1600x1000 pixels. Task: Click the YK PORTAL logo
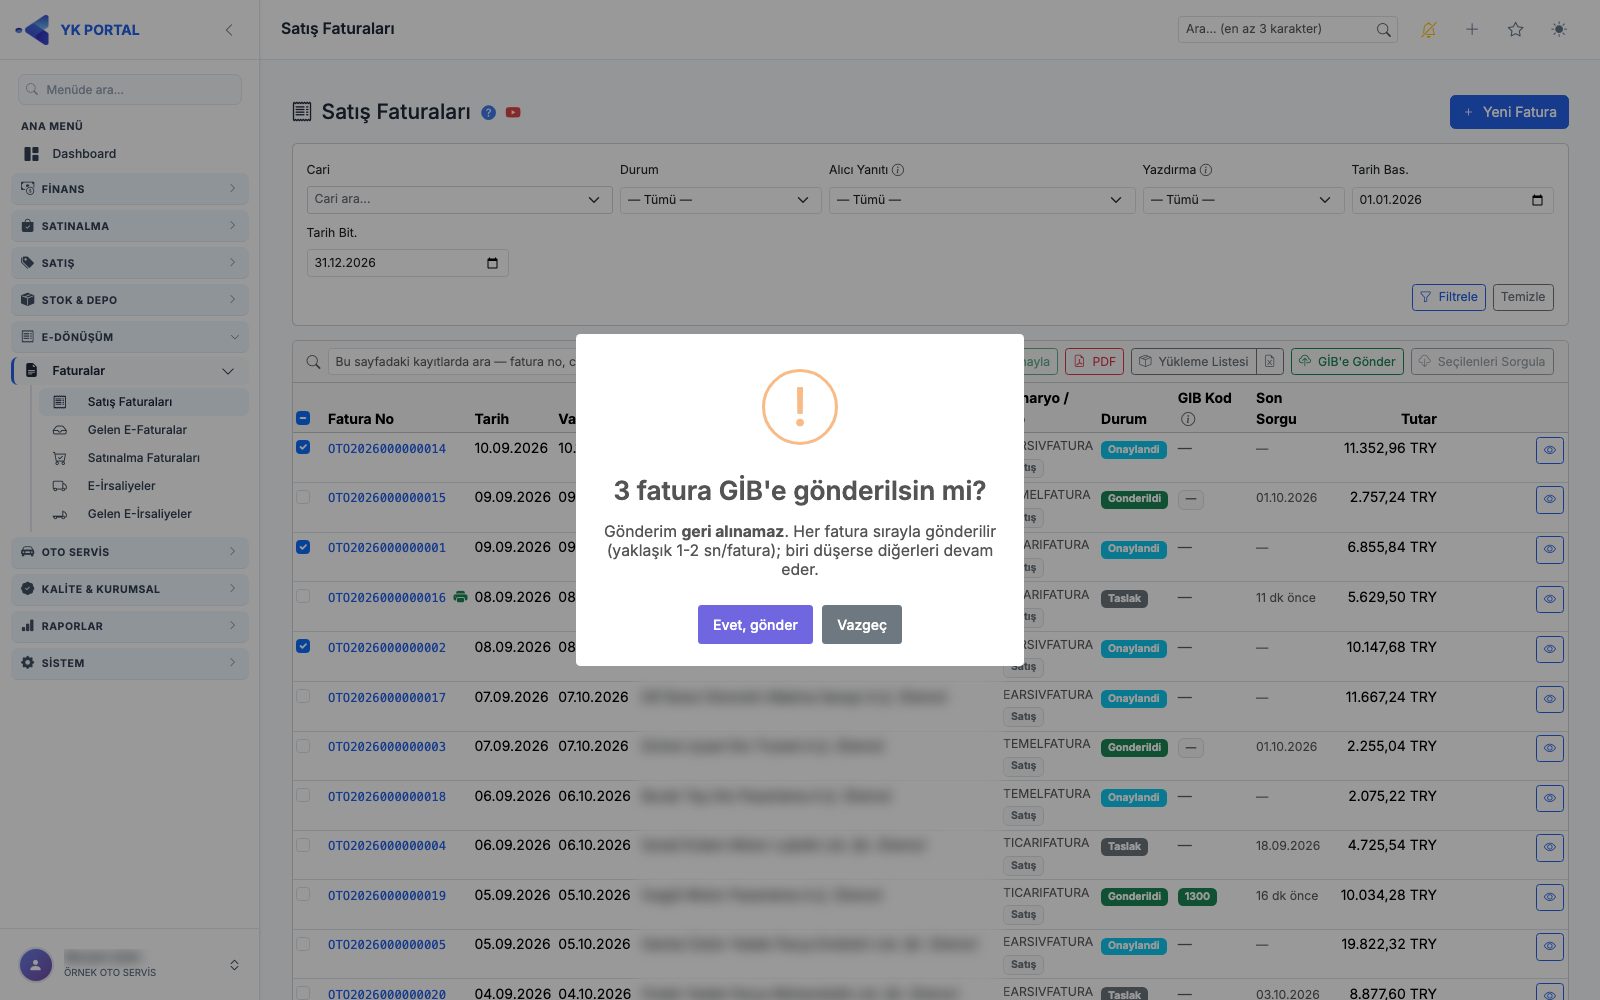(x=78, y=30)
